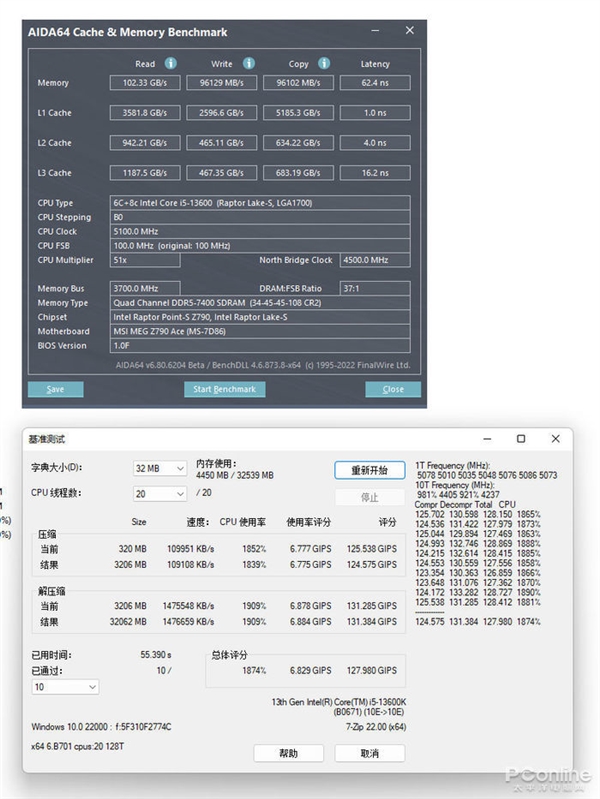Click Motherboard field MSI MEG Z790 Ace
The height and width of the screenshot is (799, 600).
coord(260,331)
